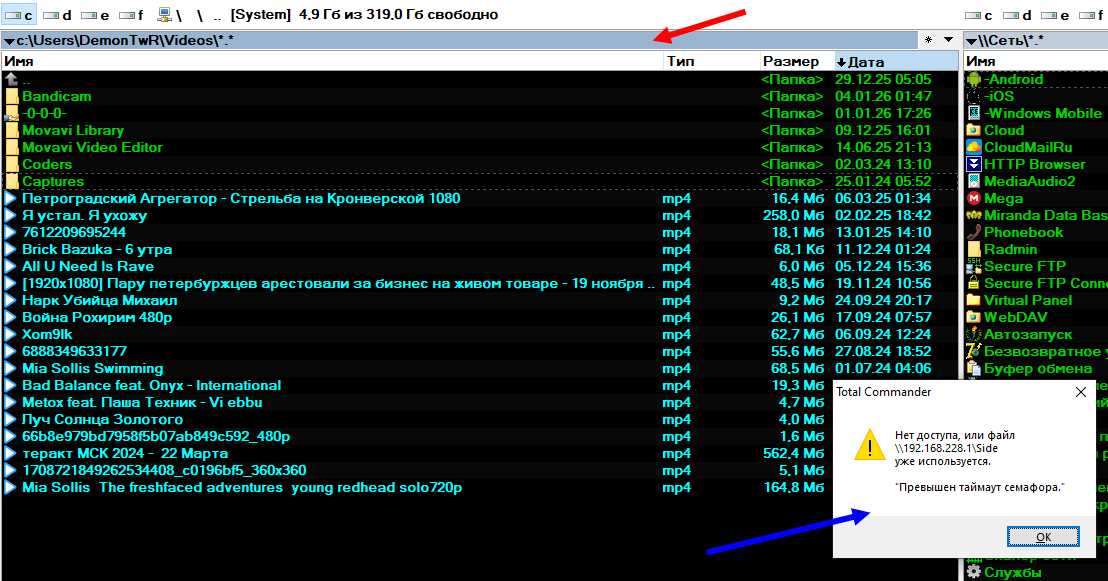Viewport: 1108px width, 581px height.
Task: Click warning icon in Total Commander dialog
Action: (869, 445)
